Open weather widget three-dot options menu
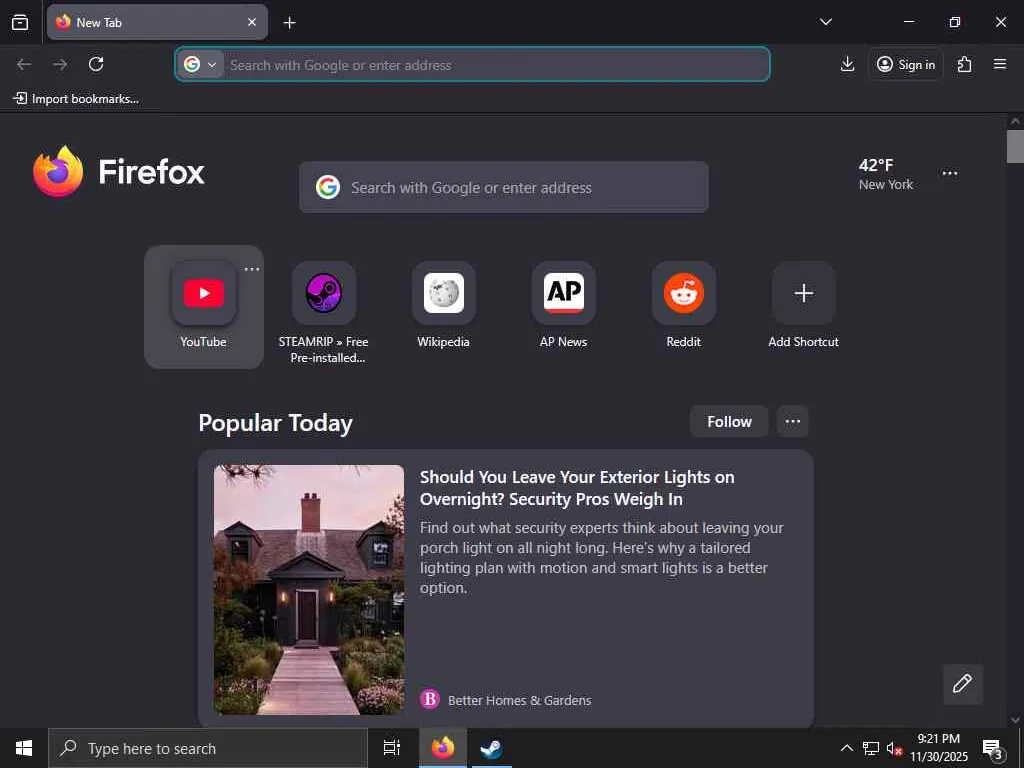1024x768 pixels. click(x=950, y=173)
